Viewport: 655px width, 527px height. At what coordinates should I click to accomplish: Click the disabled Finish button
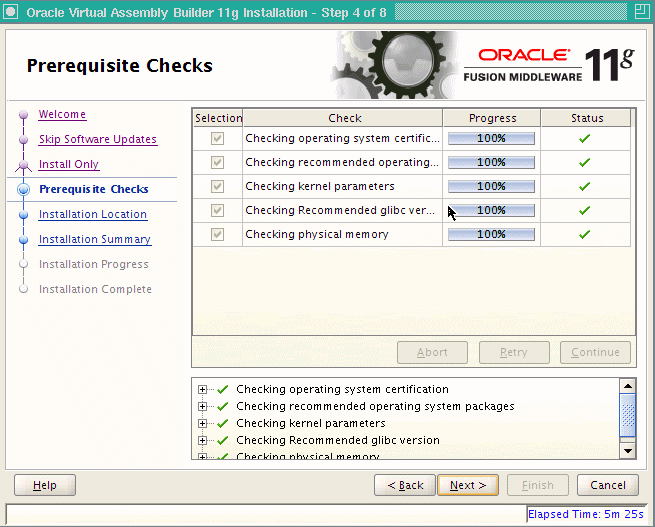[x=538, y=485]
